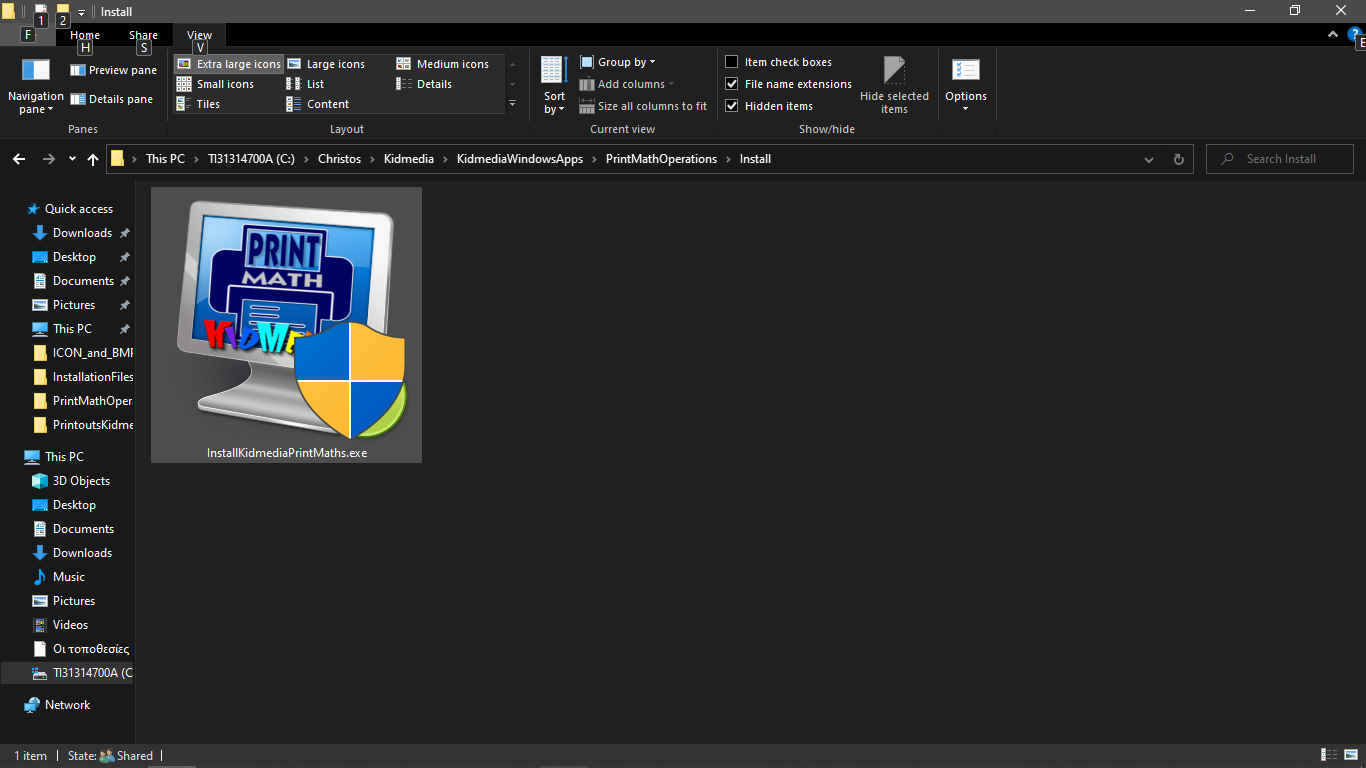Image resolution: width=1366 pixels, height=768 pixels.
Task: Go up one folder level
Action: (x=93, y=159)
